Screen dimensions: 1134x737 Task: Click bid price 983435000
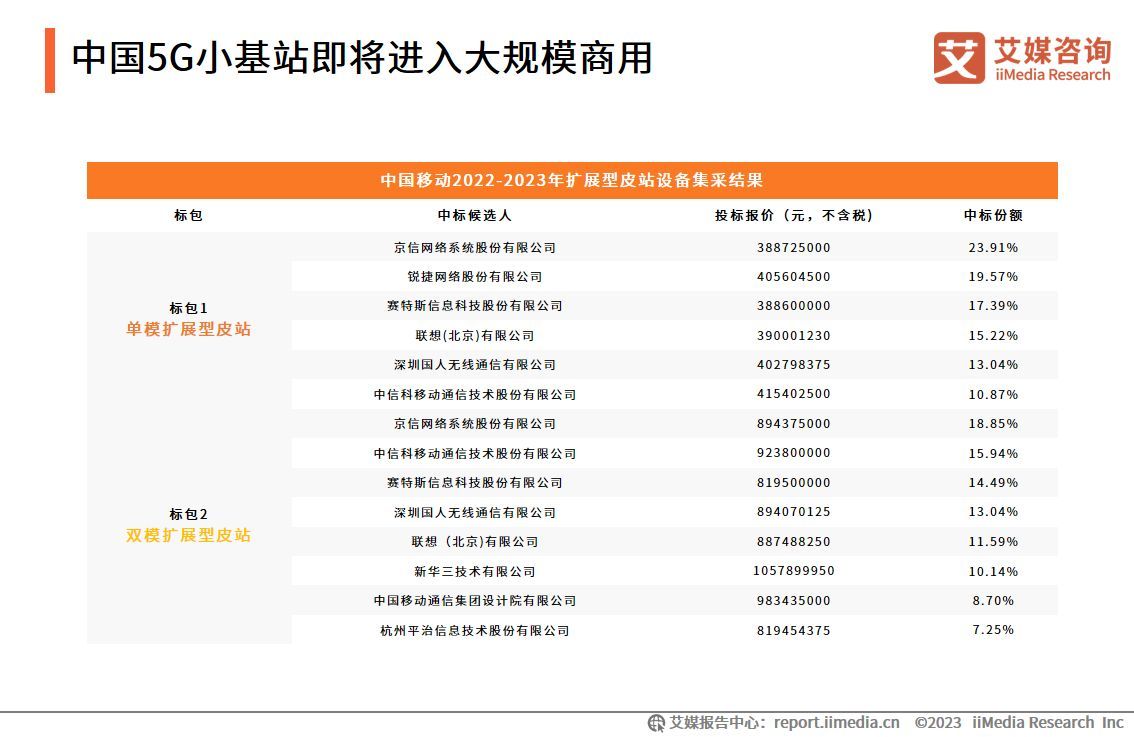(x=794, y=600)
